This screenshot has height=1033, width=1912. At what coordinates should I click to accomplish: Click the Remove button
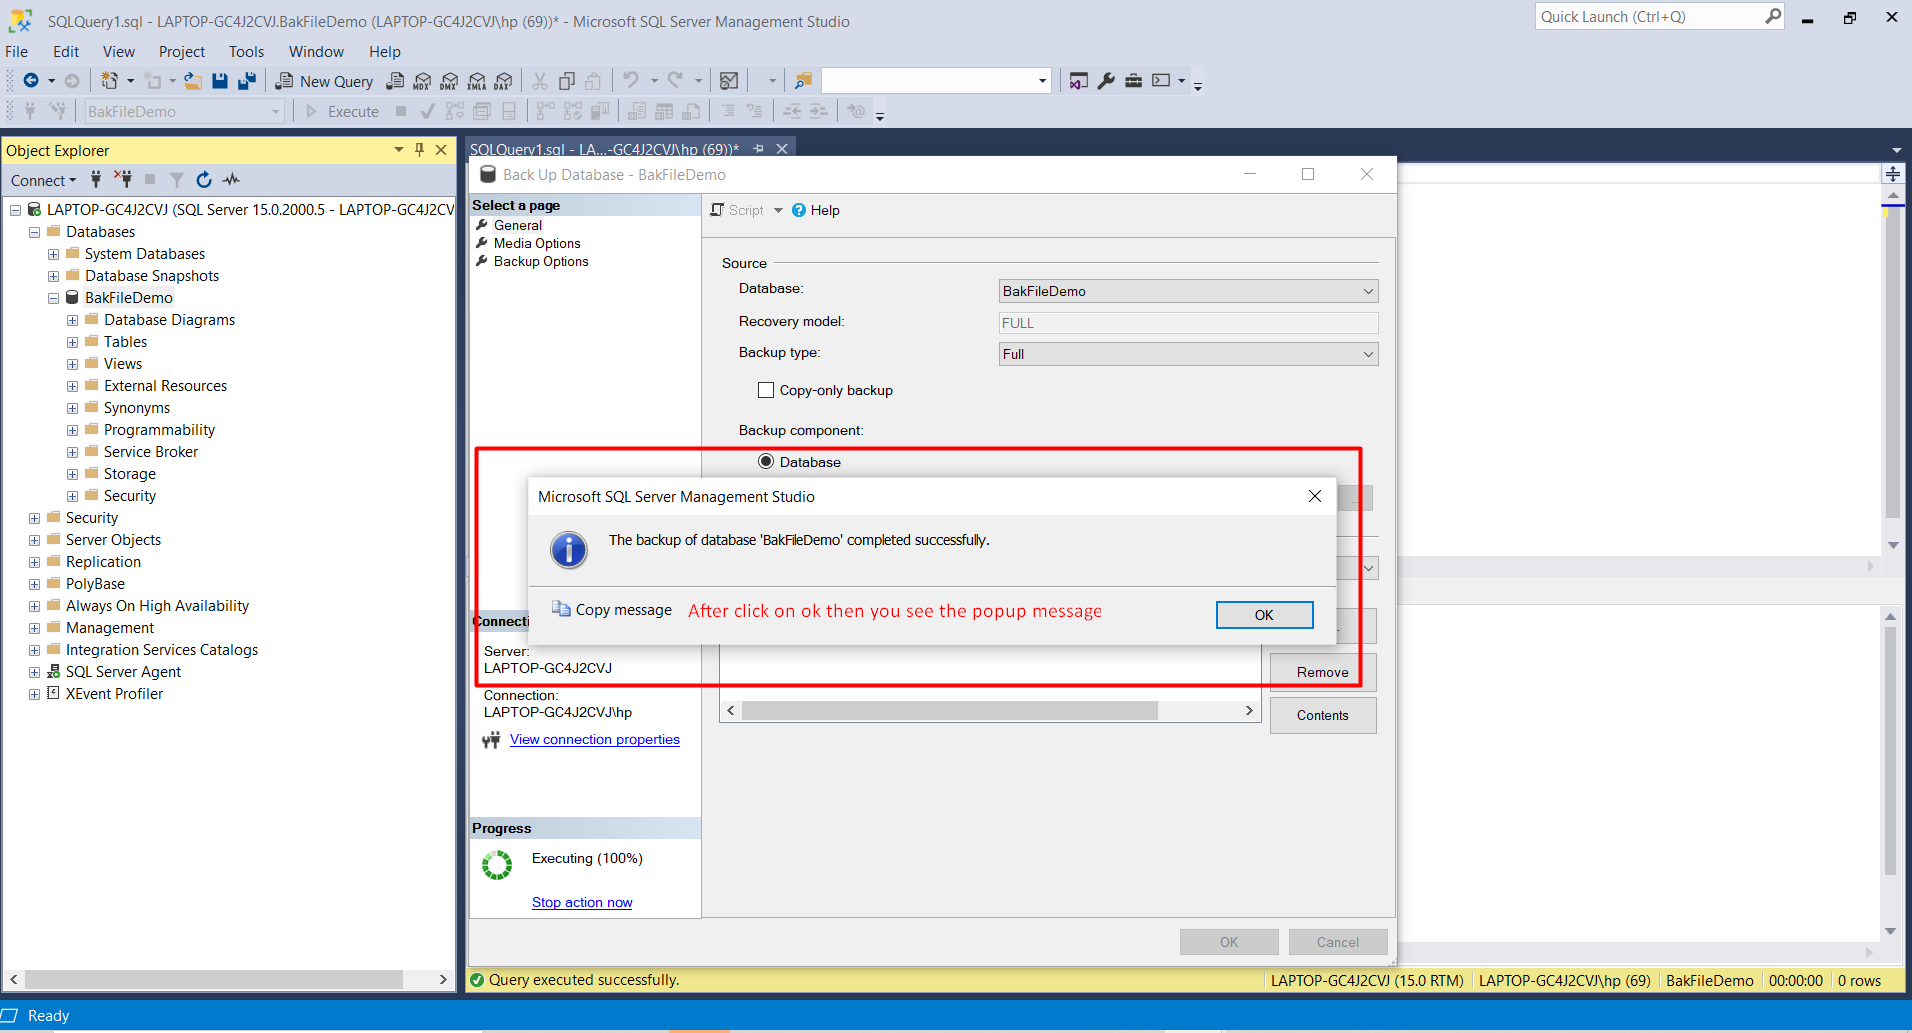(1322, 672)
